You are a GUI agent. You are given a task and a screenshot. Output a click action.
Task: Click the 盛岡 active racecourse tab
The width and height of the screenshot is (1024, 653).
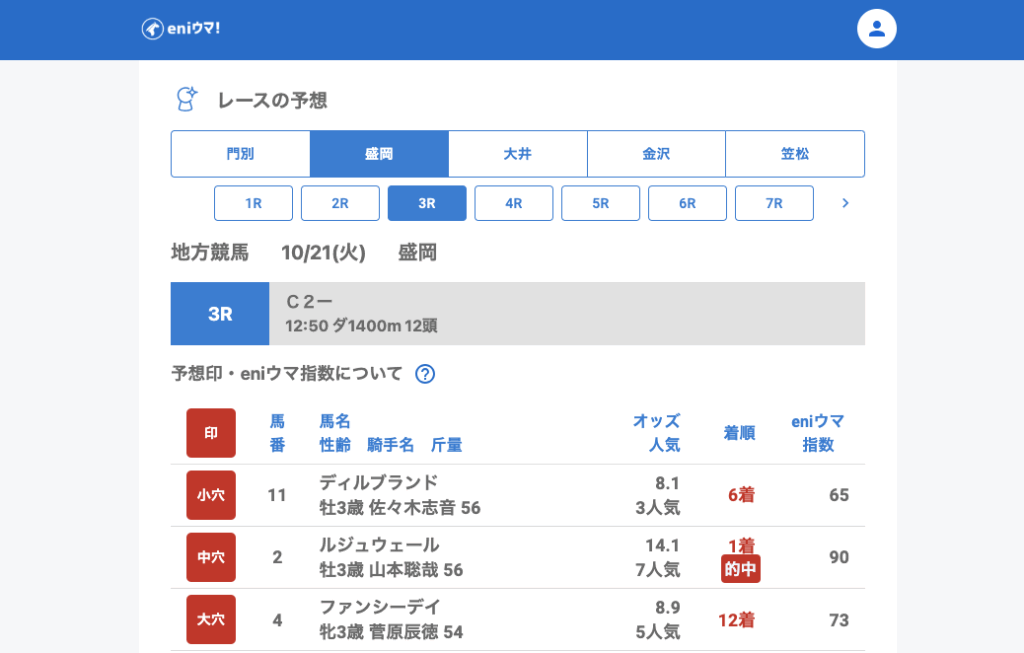(x=379, y=154)
